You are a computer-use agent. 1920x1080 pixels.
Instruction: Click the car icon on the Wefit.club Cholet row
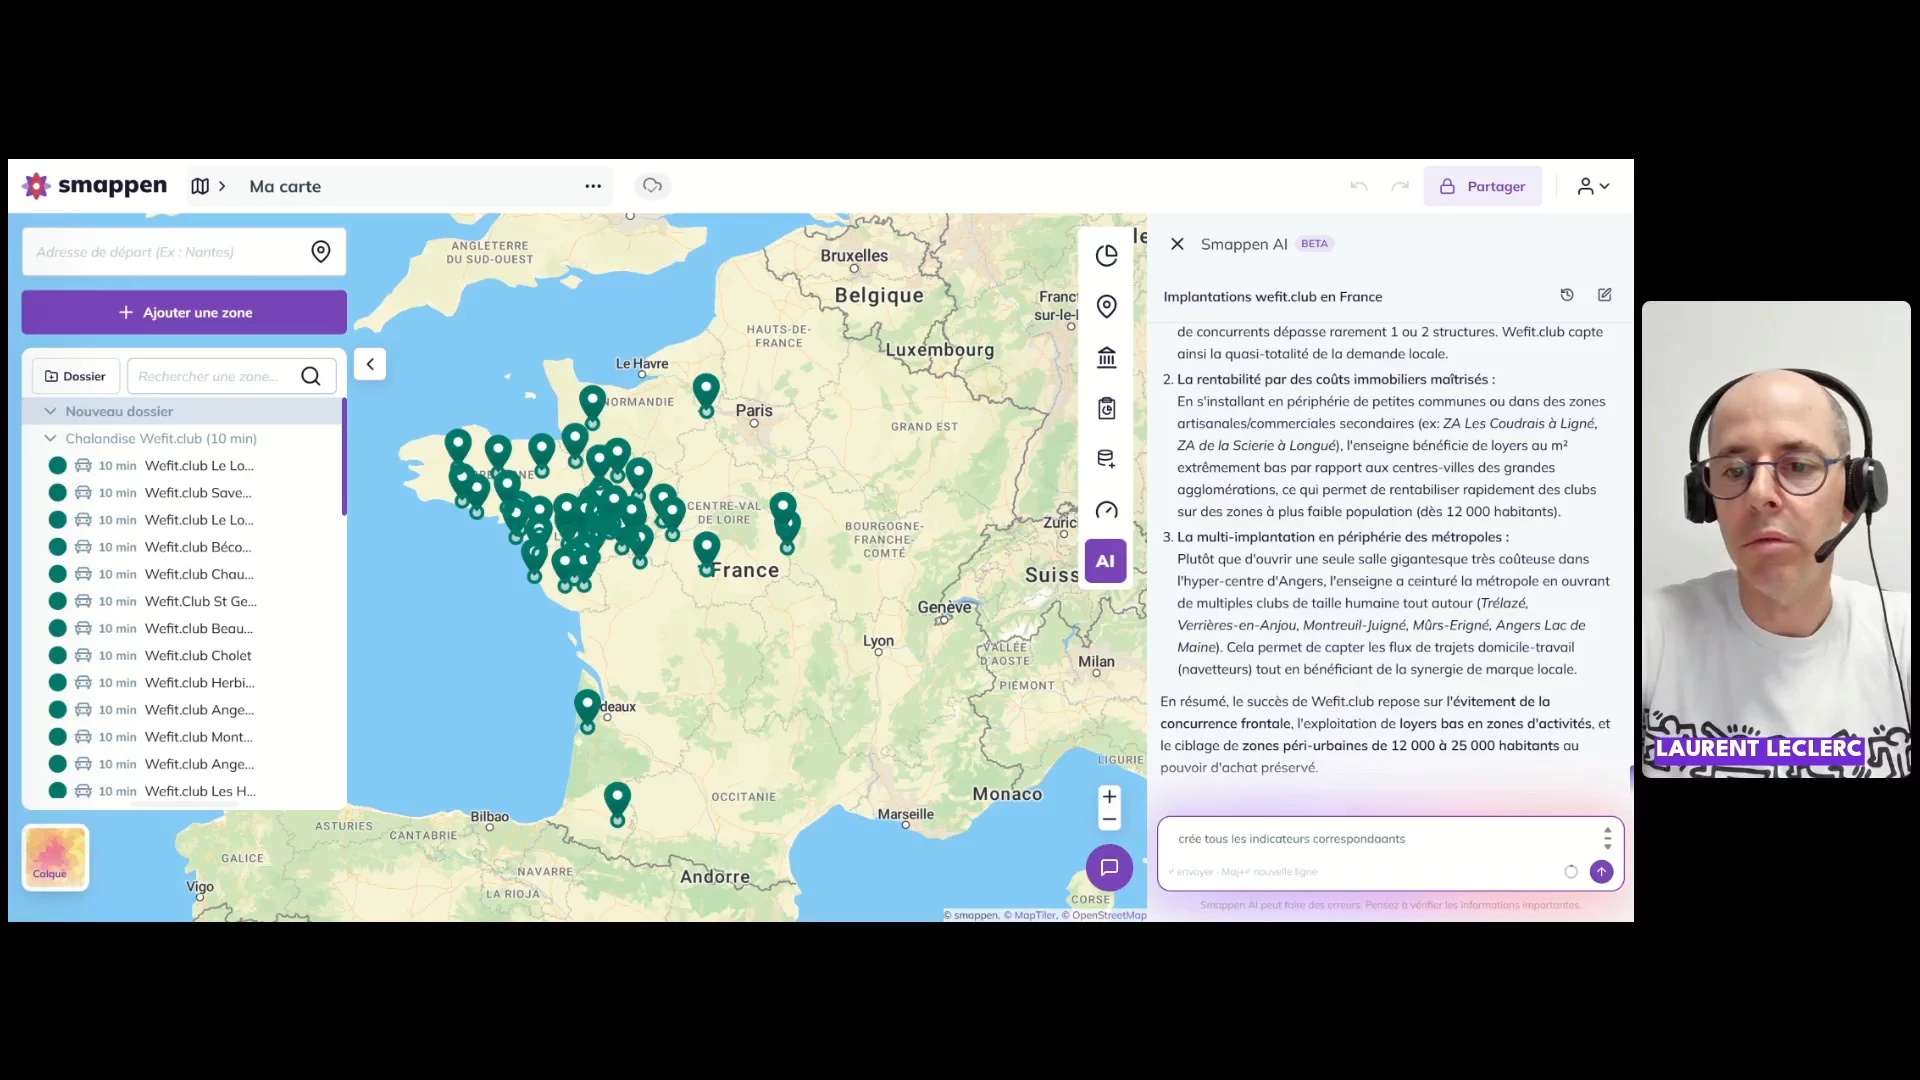(83, 656)
